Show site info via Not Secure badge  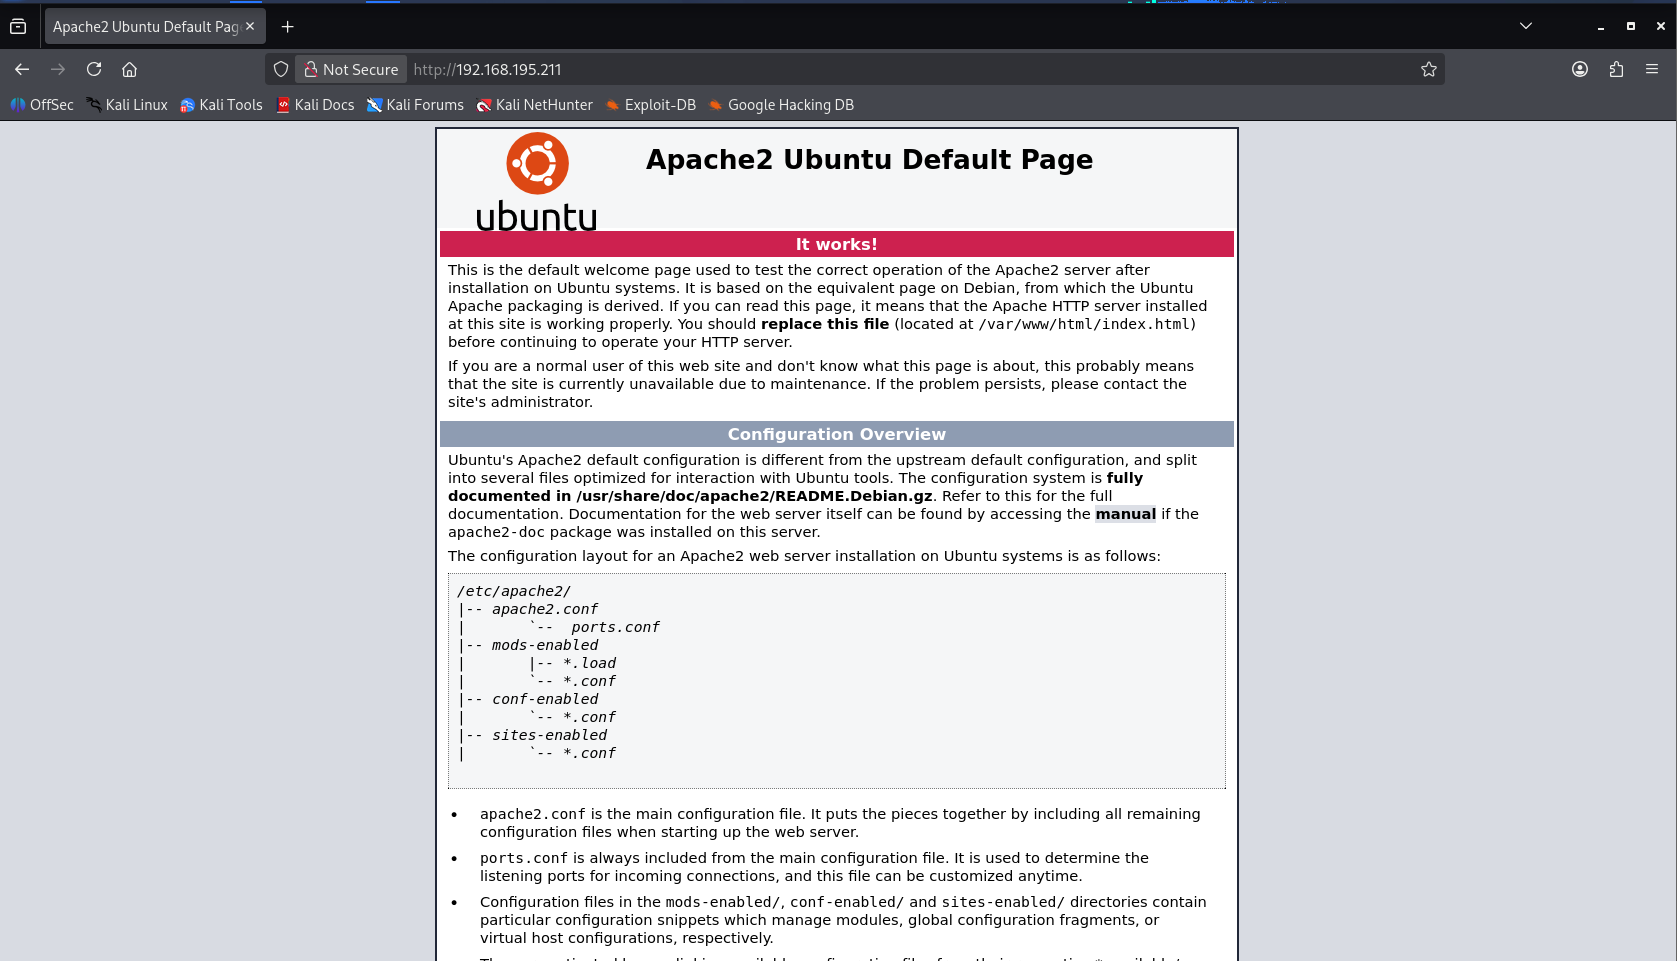[351, 69]
